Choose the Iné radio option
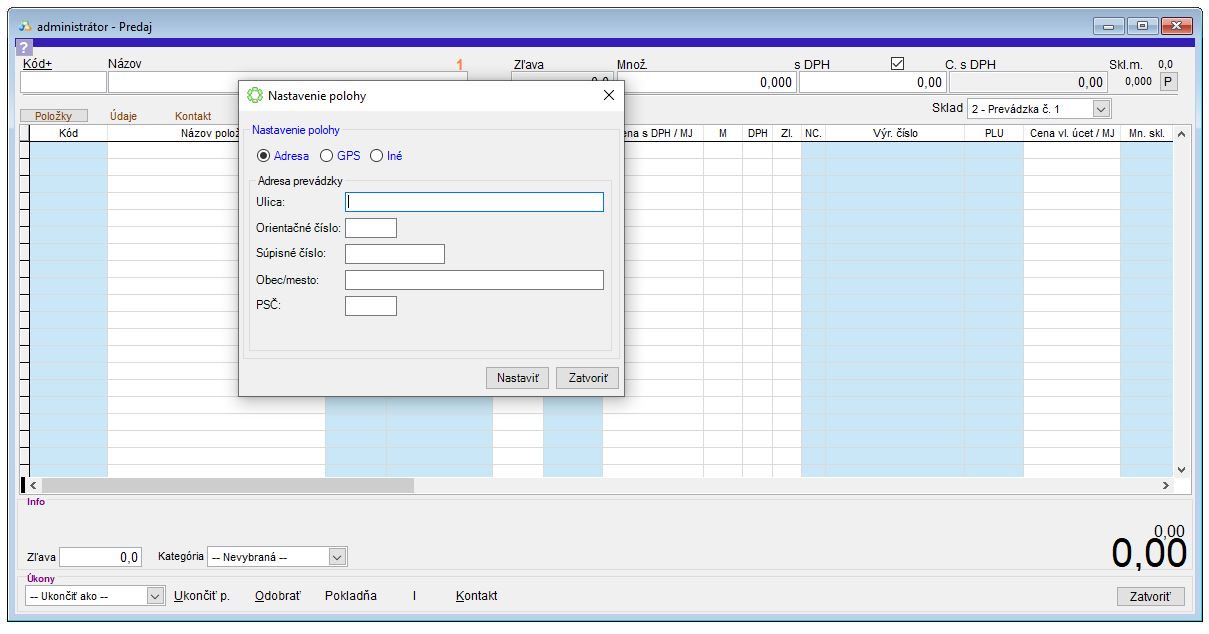1209x634 pixels. tap(377, 156)
